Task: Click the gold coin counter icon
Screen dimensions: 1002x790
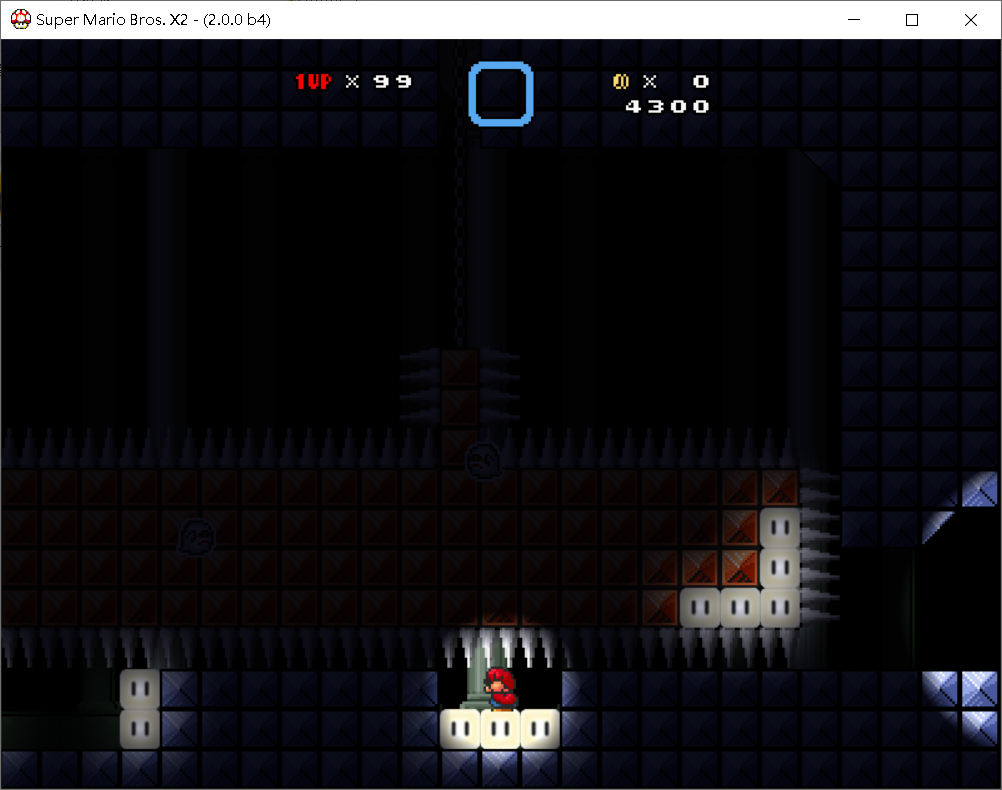Action: [620, 81]
